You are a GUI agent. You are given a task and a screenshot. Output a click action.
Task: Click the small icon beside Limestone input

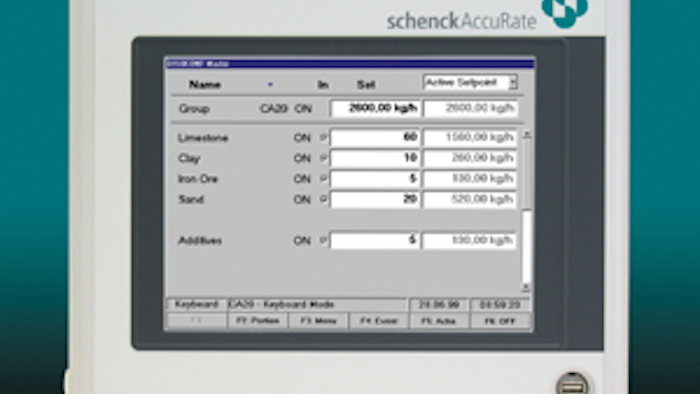click(x=324, y=137)
